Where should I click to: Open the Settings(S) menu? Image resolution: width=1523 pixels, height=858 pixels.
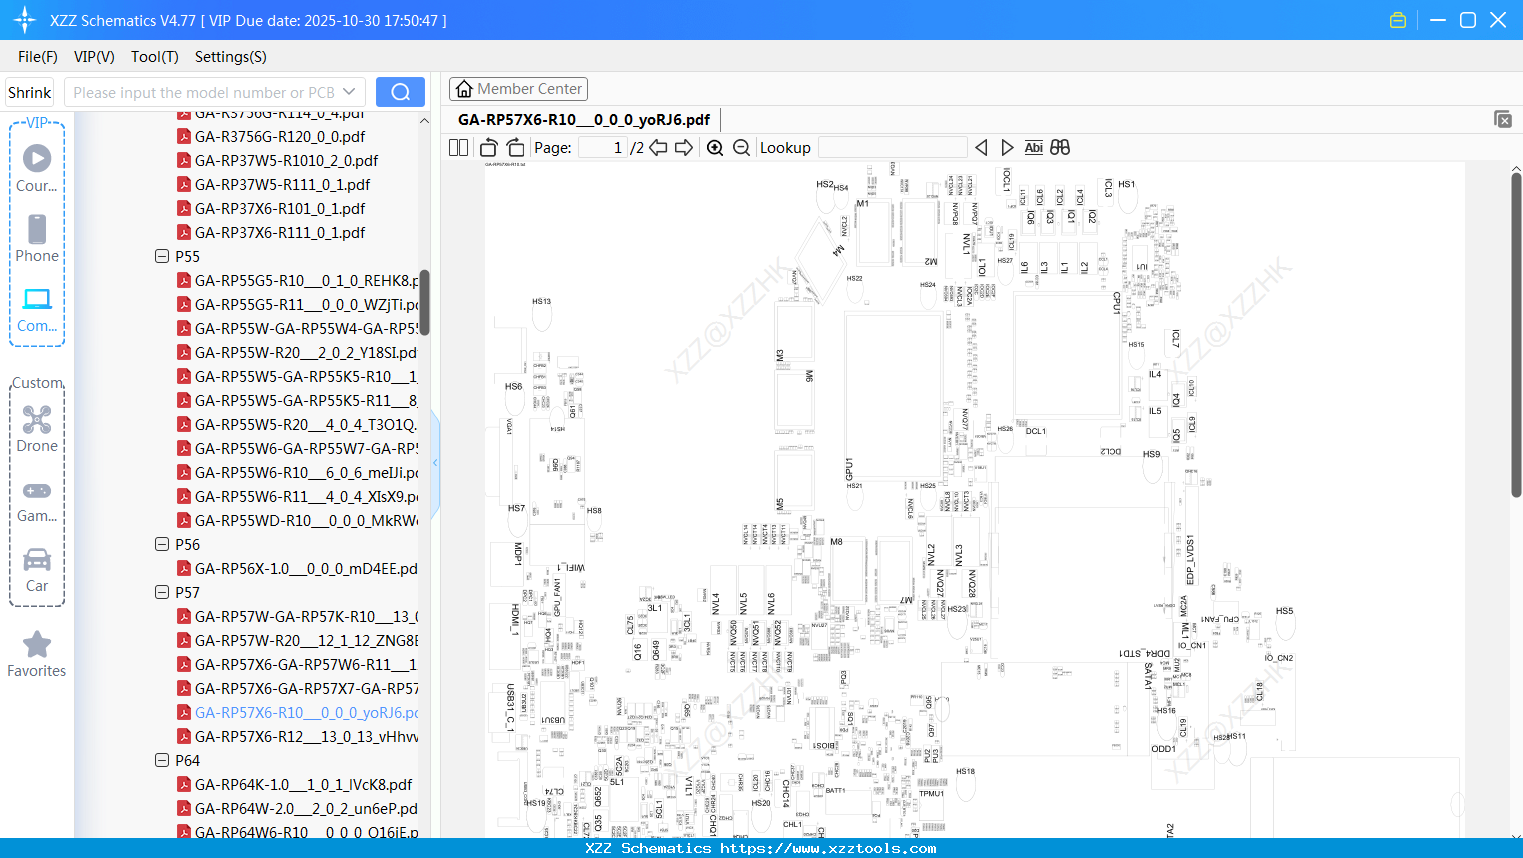pyautogui.click(x=231, y=57)
